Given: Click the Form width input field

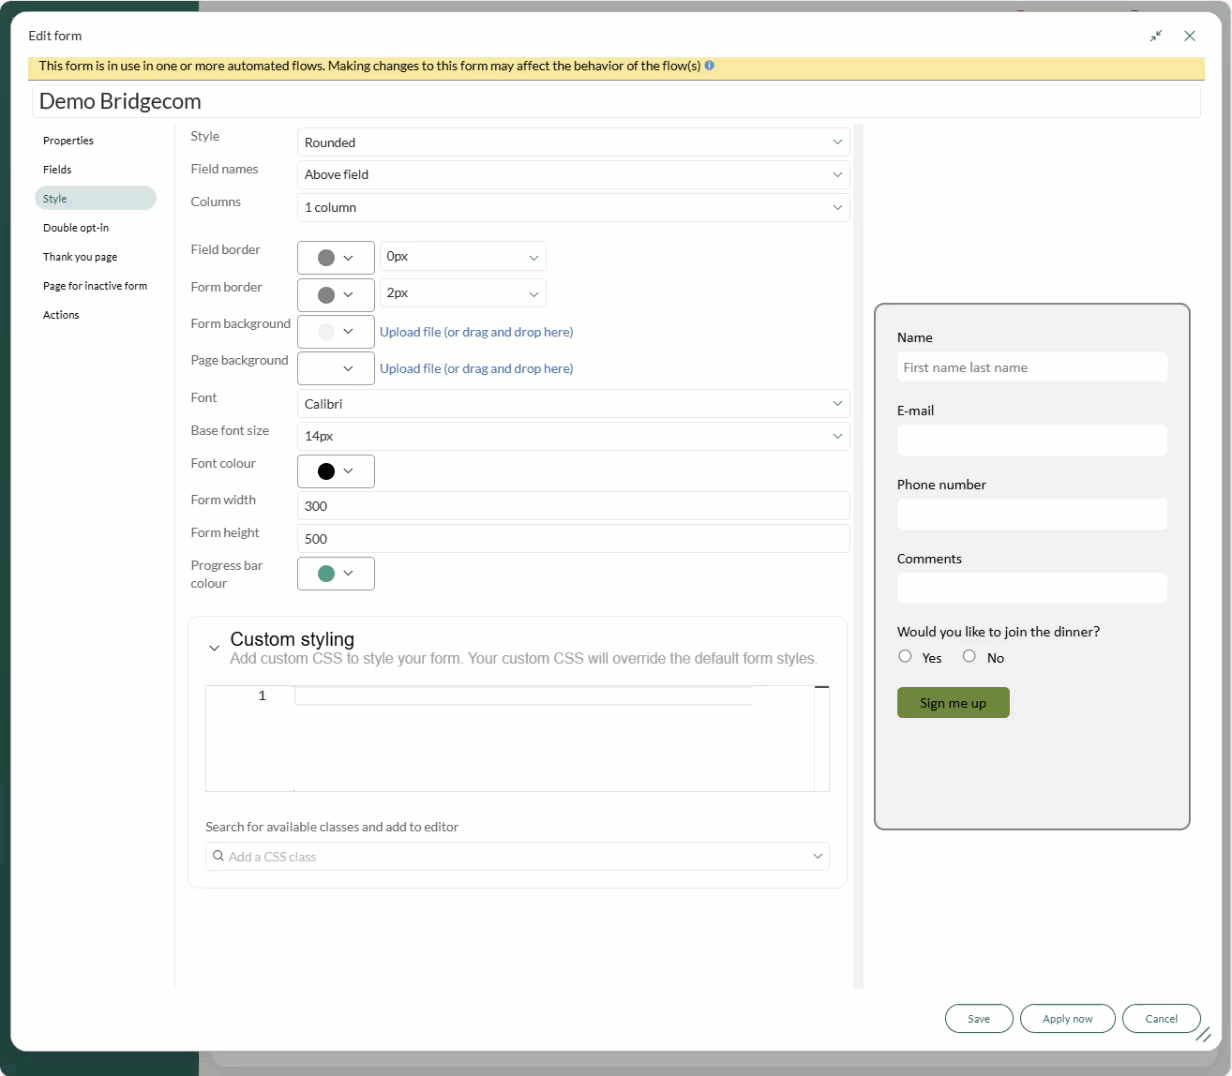Looking at the screenshot, I should (573, 506).
